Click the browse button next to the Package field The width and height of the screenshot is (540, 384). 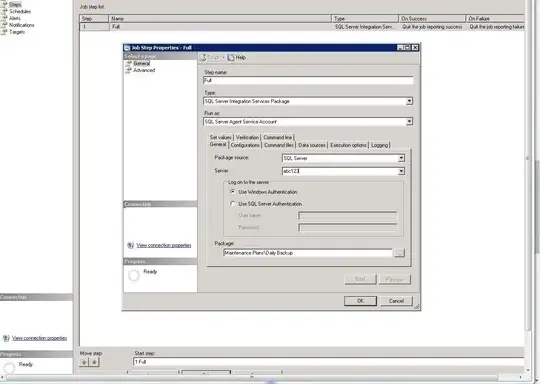click(x=399, y=253)
